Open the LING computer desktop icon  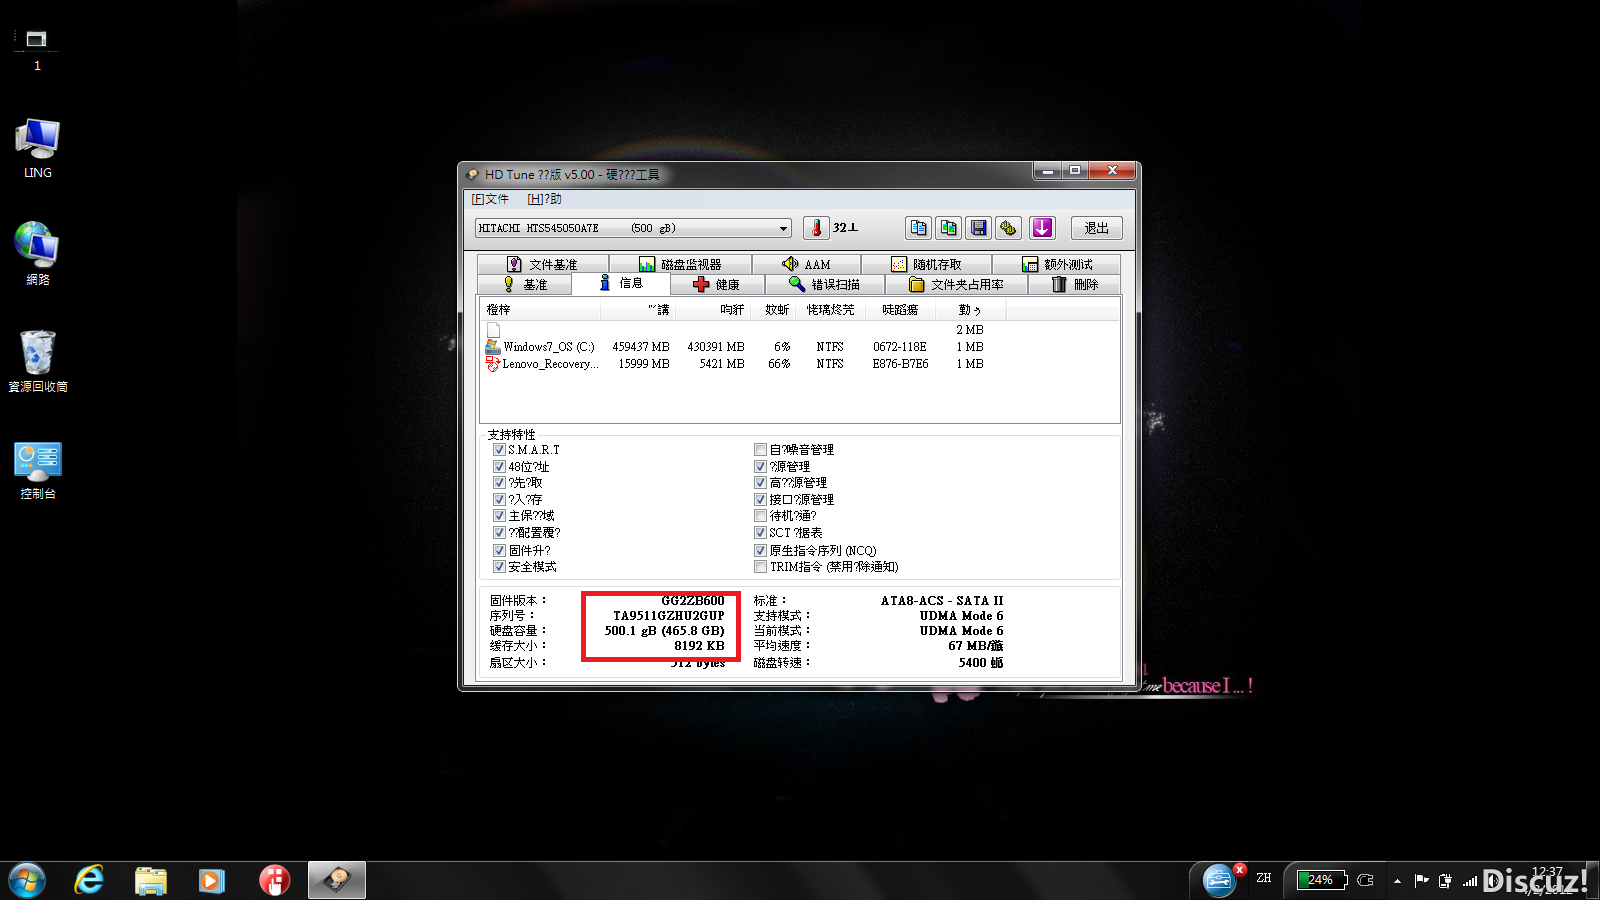tap(38, 148)
